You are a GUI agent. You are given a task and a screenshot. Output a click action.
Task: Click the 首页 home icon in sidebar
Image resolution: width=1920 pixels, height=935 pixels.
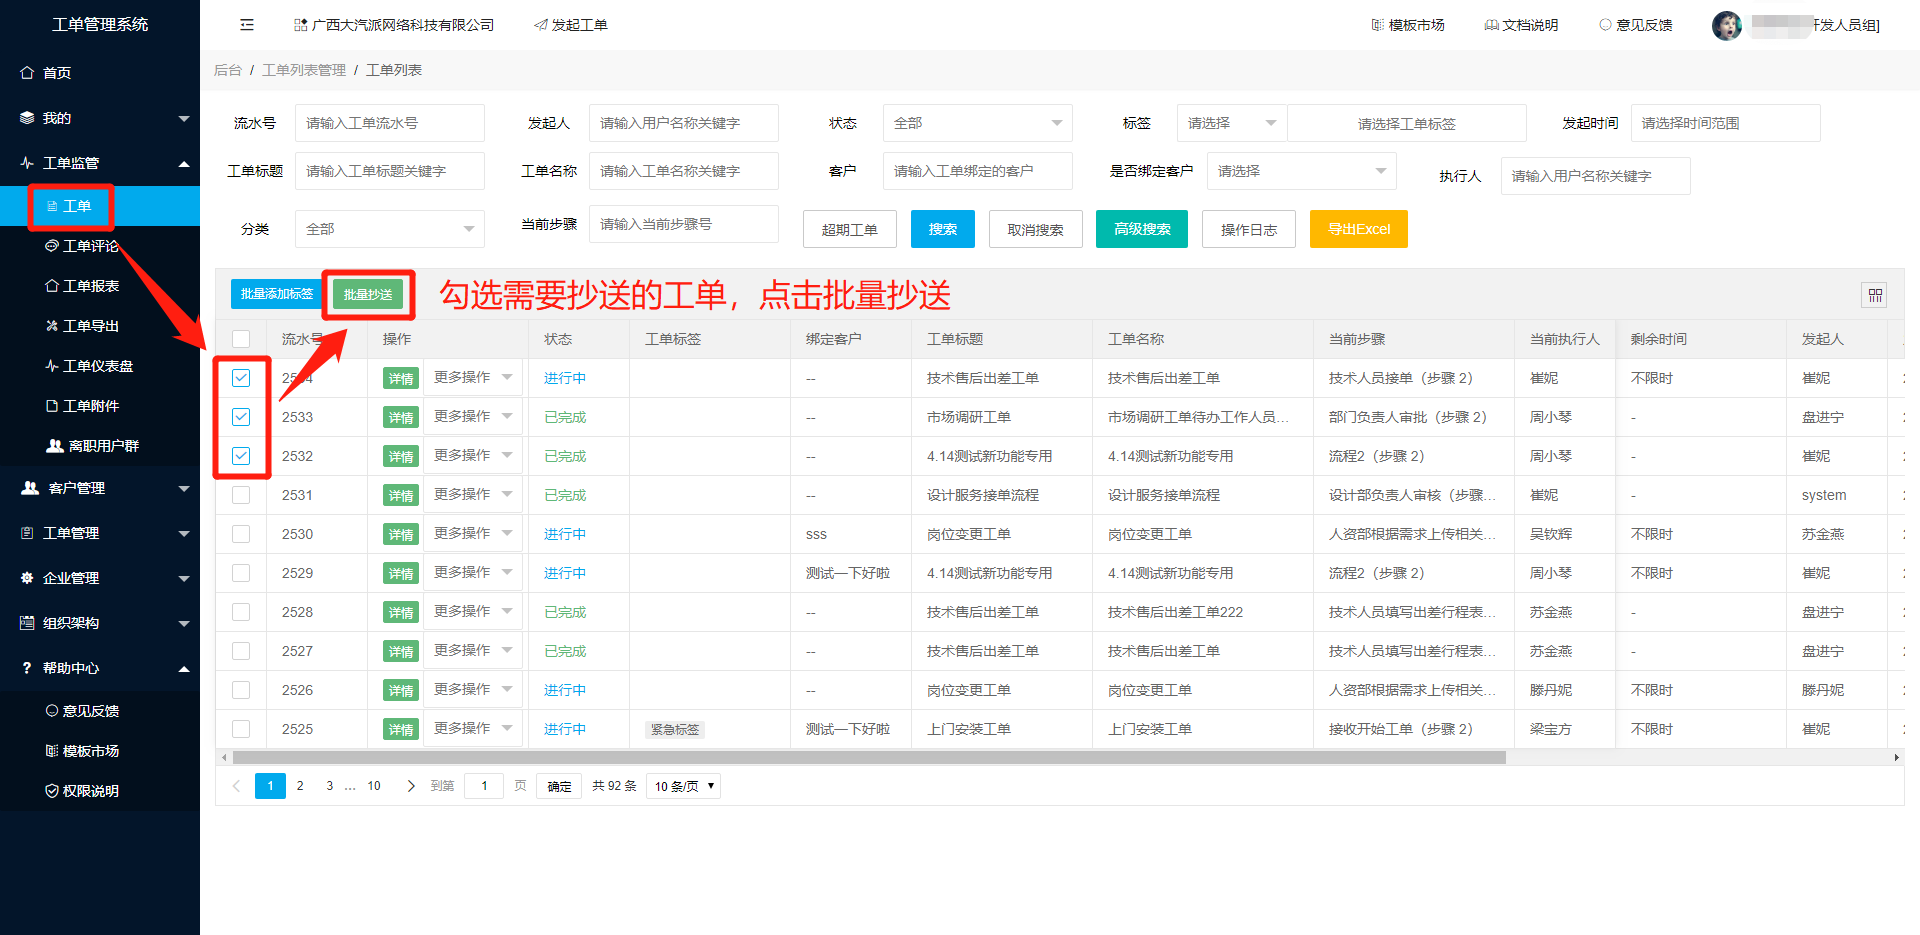28,73
